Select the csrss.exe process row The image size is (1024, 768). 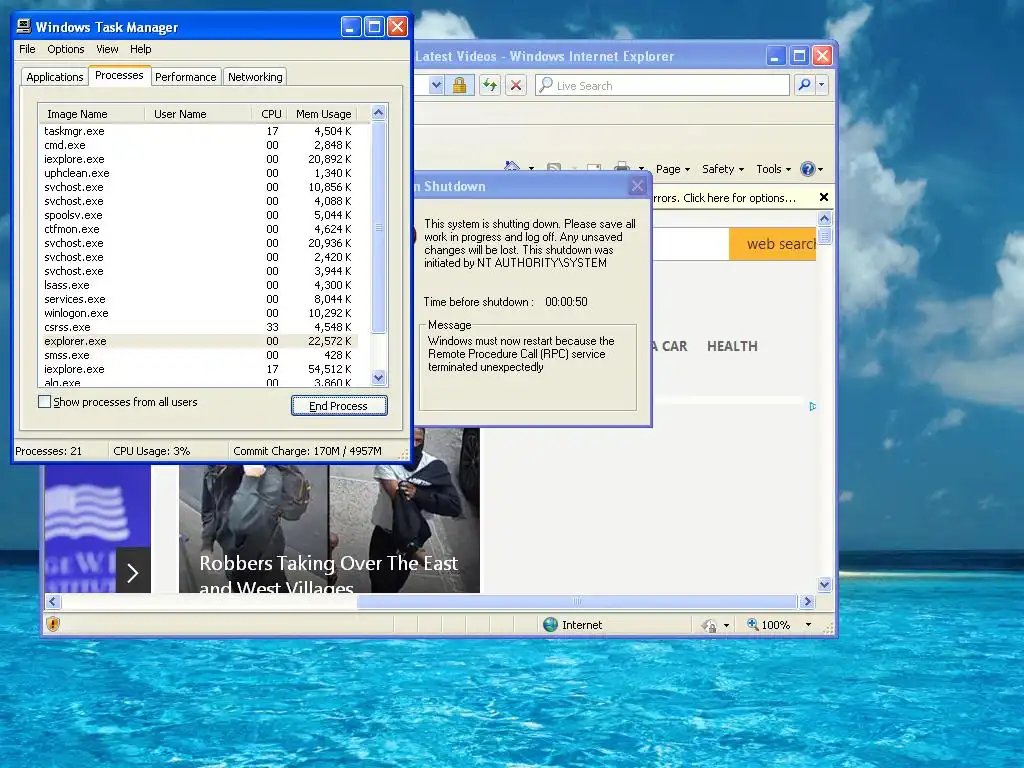point(199,327)
